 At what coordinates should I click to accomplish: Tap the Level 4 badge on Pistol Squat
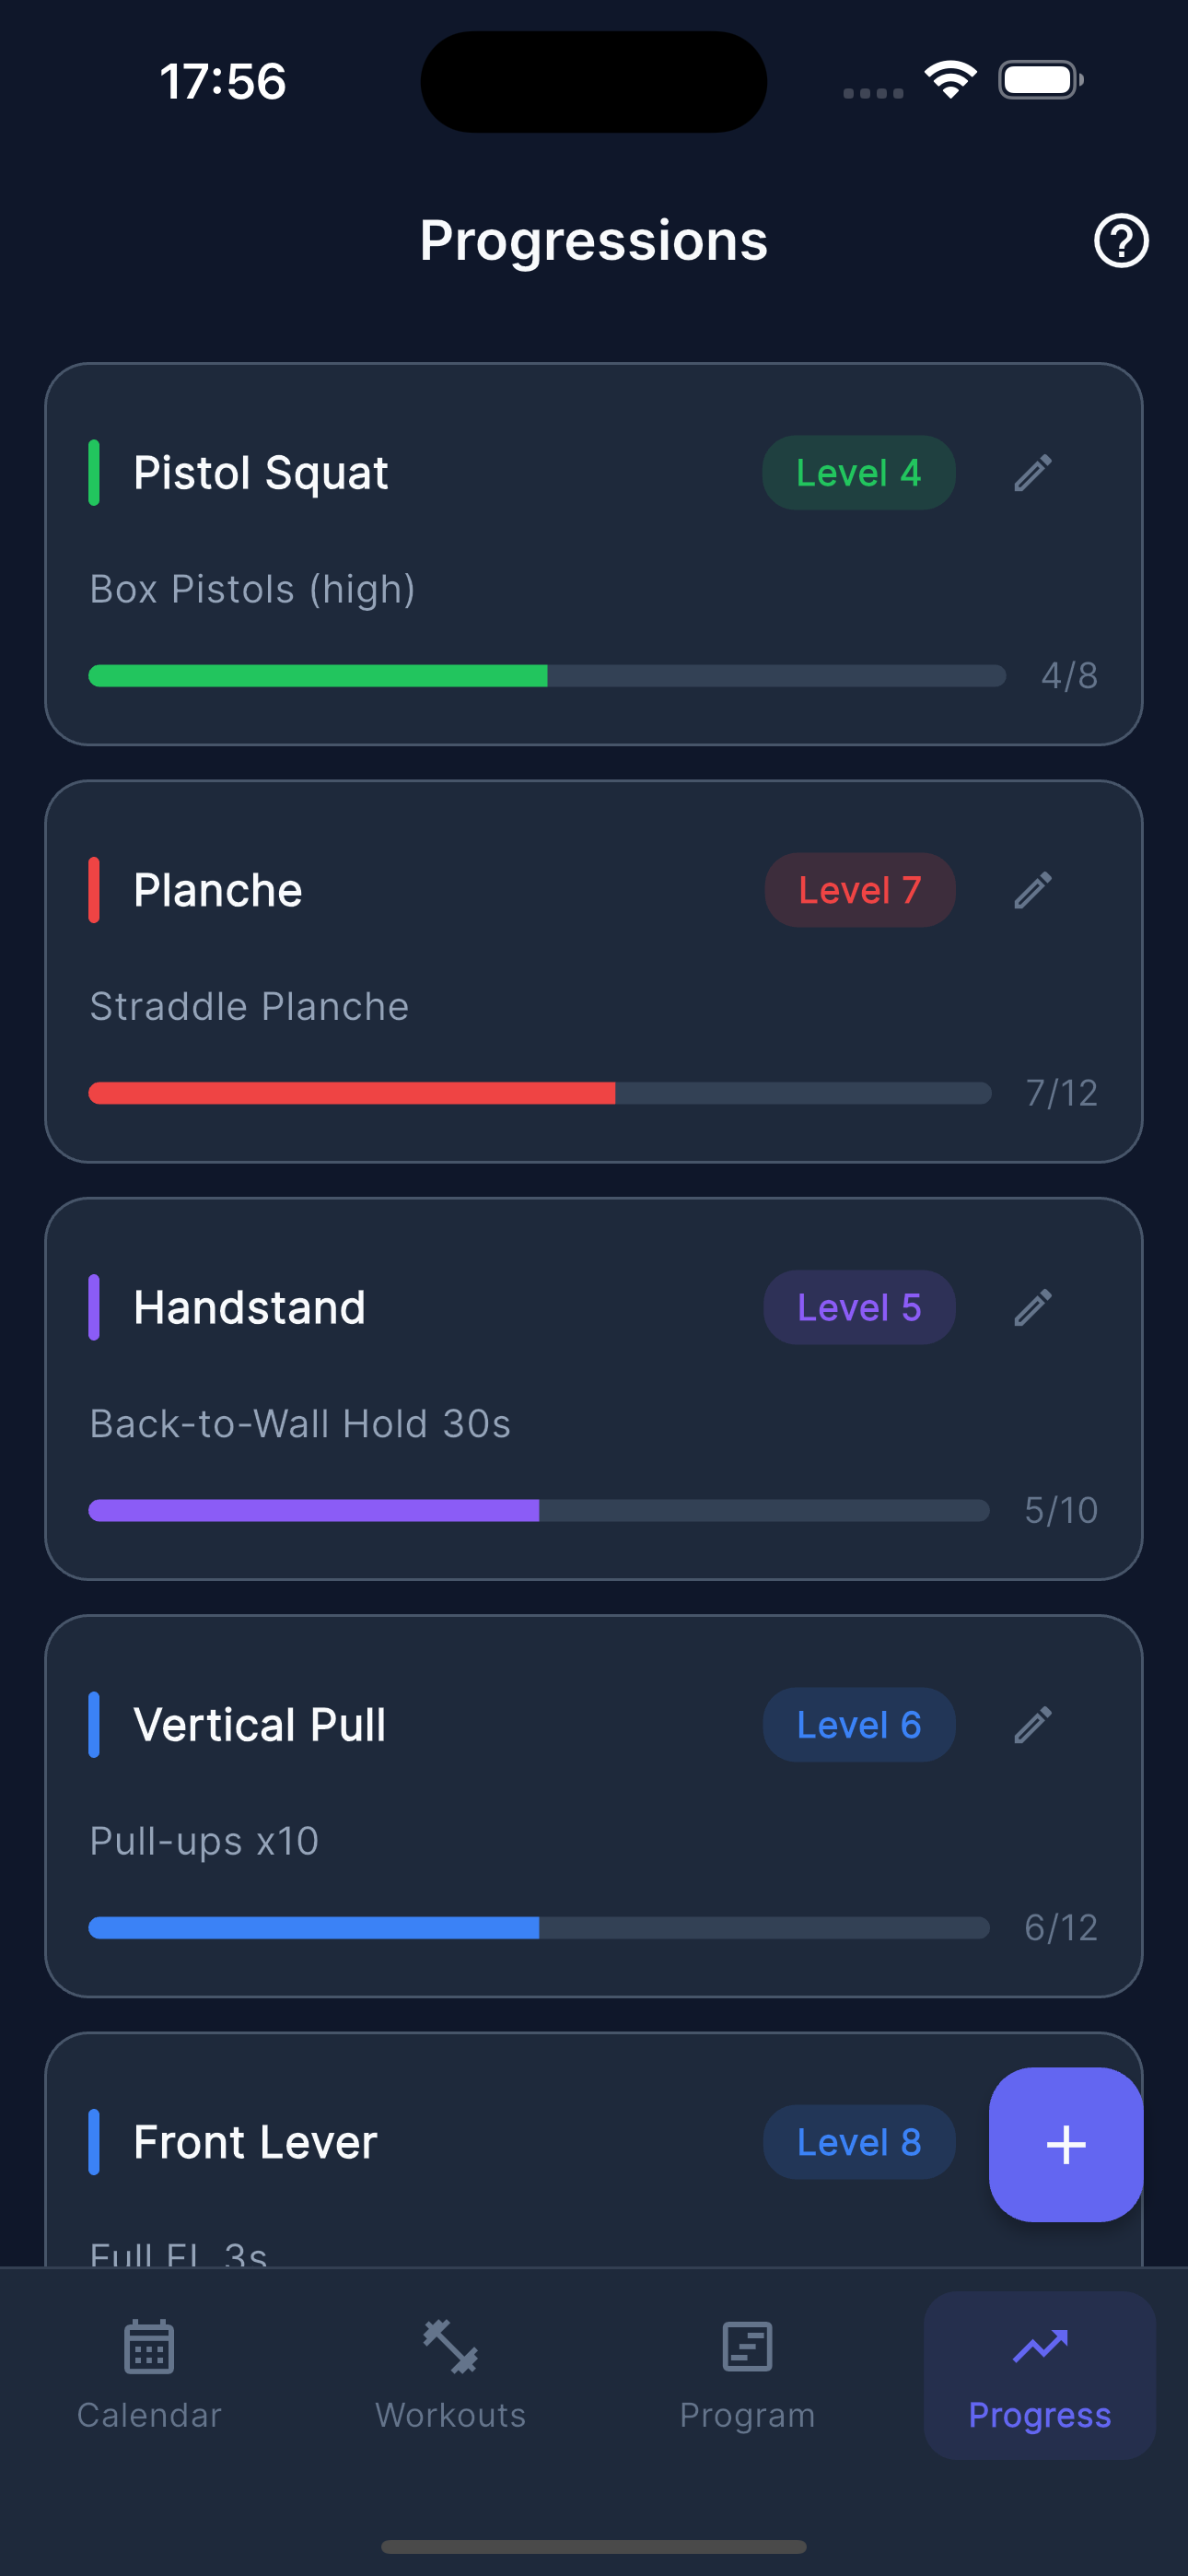click(858, 472)
